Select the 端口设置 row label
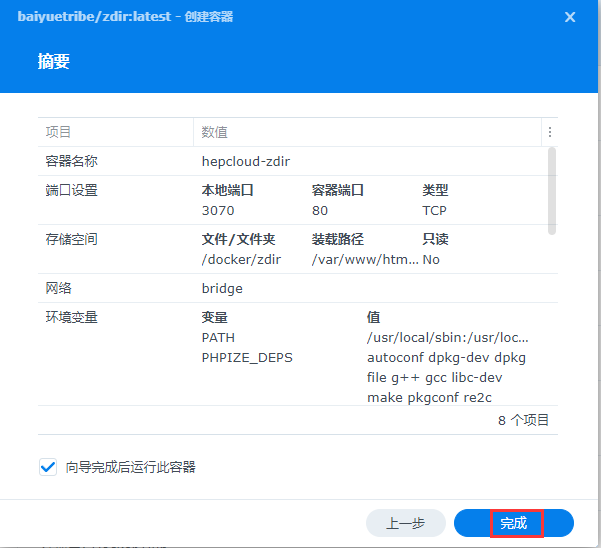Screen dimensions: 601x548 tap(72, 190)
